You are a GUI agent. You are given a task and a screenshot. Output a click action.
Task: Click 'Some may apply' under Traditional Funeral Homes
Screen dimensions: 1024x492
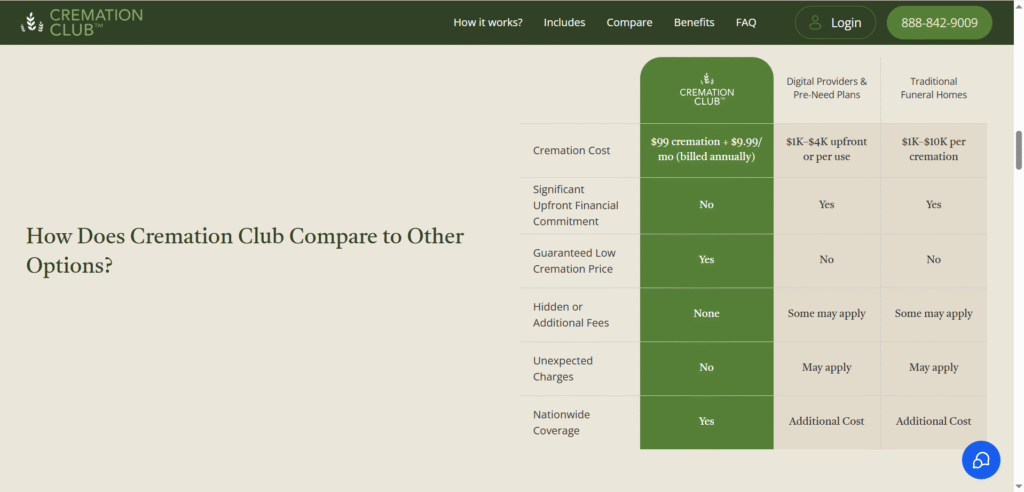934,314
